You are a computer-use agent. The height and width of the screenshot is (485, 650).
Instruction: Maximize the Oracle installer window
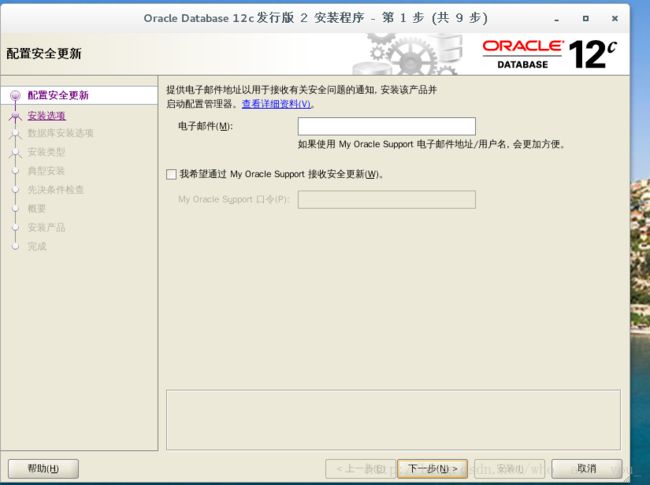coord(586,18)
